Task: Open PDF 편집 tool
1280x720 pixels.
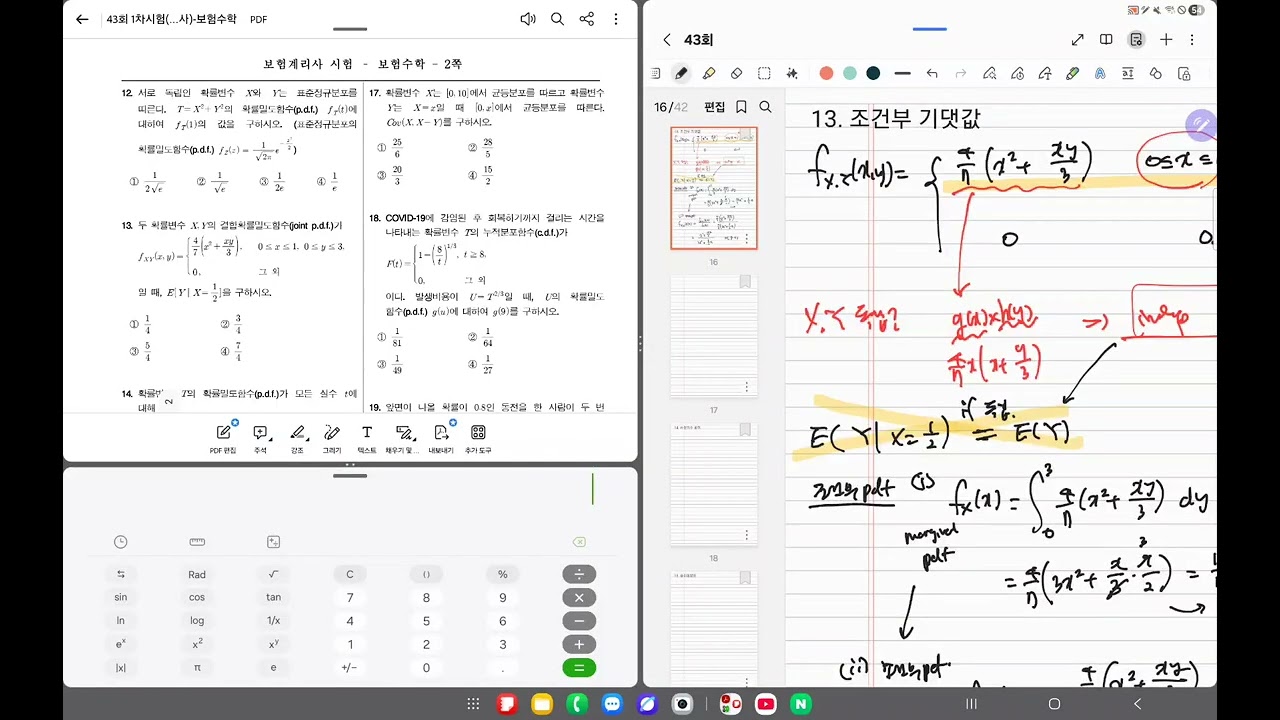Action: coord(224,438)
